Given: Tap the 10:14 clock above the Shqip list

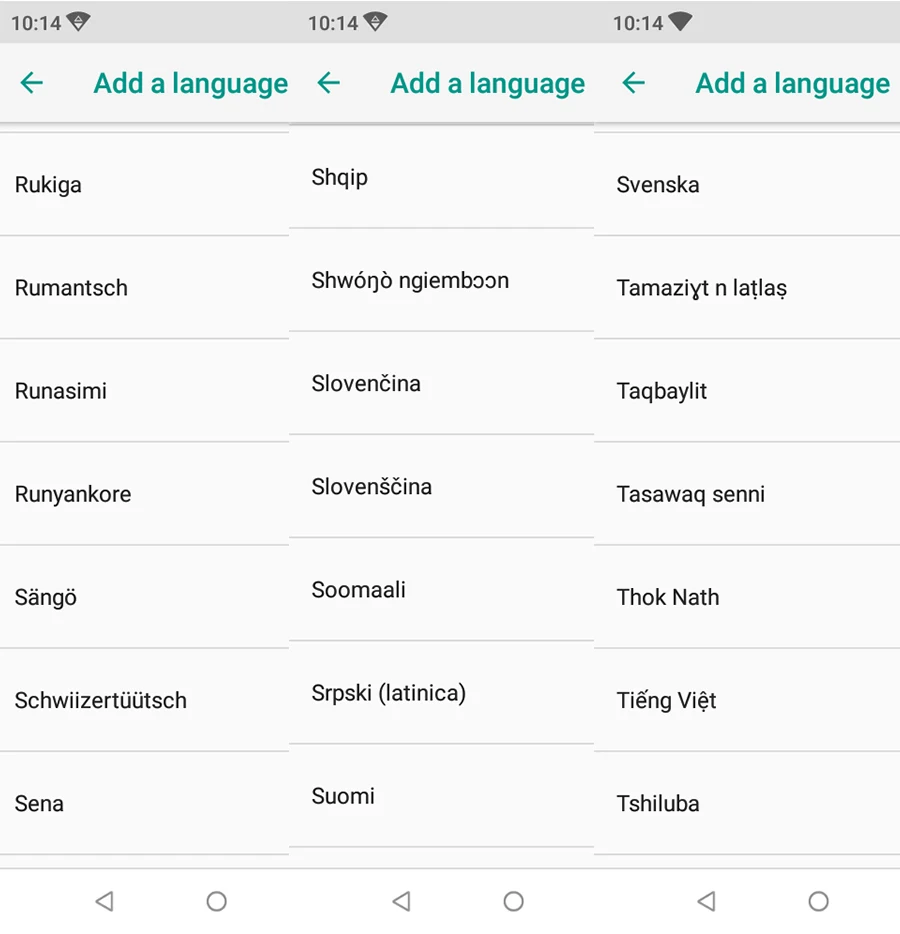Looking at the screenshot, I should point(332,23).
